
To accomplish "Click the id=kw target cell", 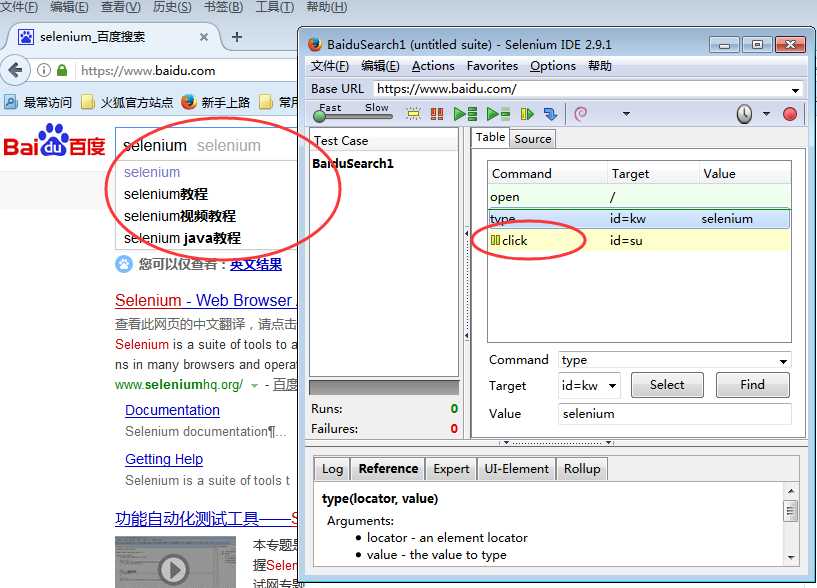I will pos(628,219).
